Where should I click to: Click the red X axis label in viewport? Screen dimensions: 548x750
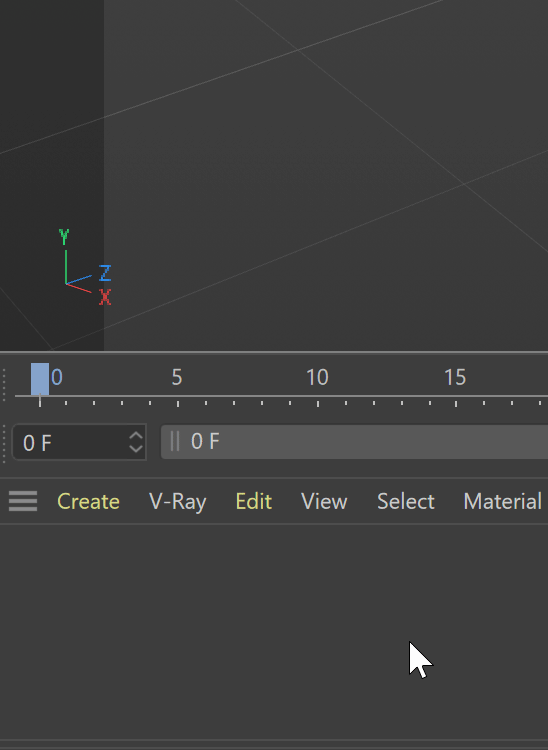click(x=105, y=297)
